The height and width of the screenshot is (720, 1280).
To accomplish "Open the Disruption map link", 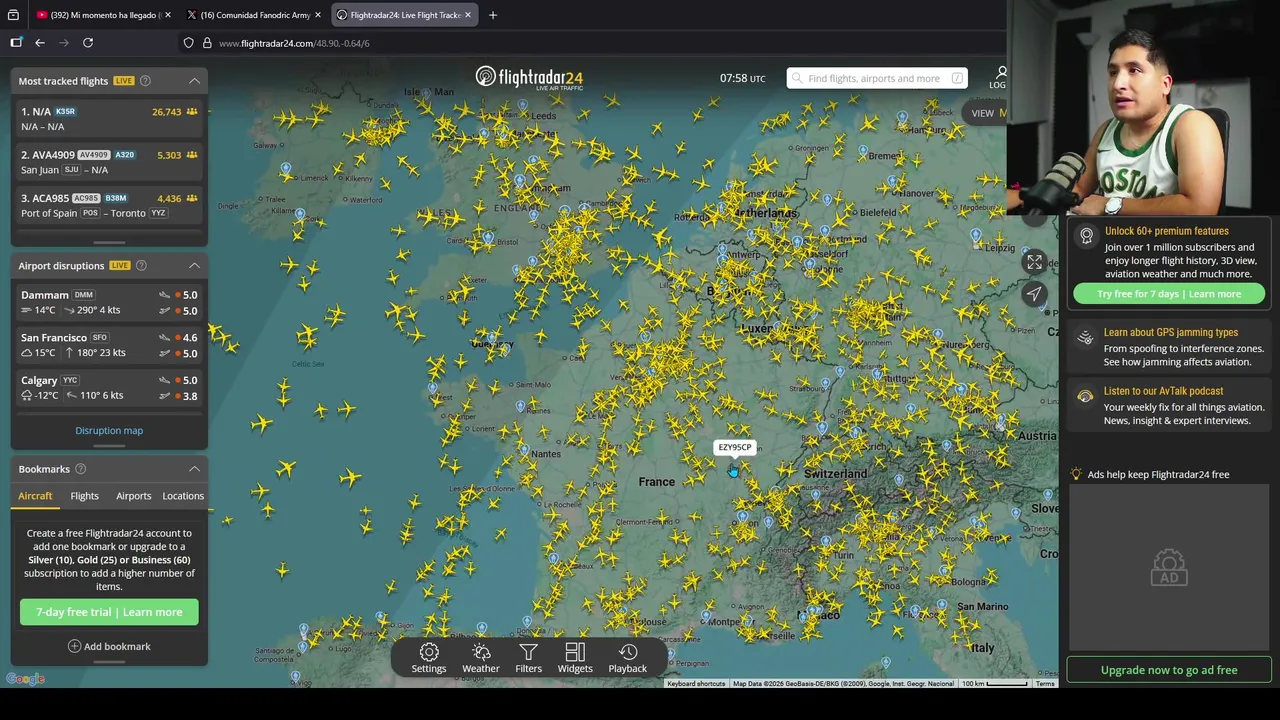I will point(109,431).
